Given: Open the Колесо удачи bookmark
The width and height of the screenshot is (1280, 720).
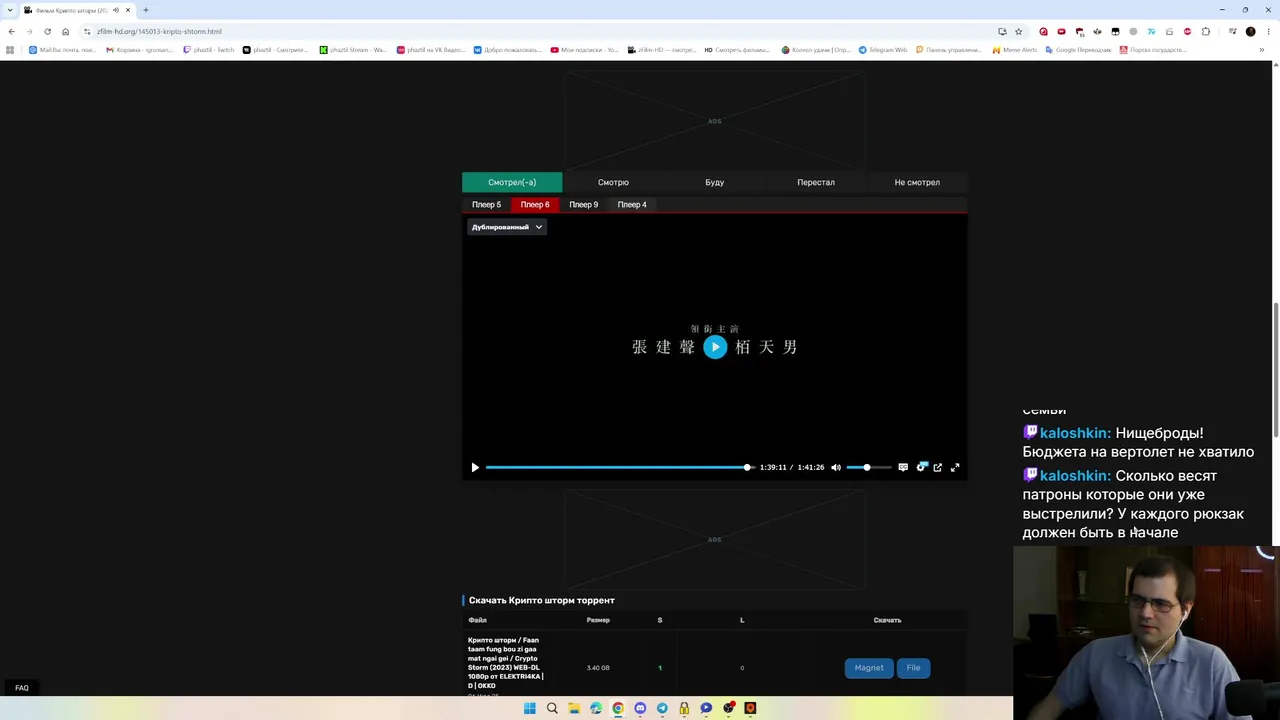Looking at the screenshot, I should click(x=817, y=50).
